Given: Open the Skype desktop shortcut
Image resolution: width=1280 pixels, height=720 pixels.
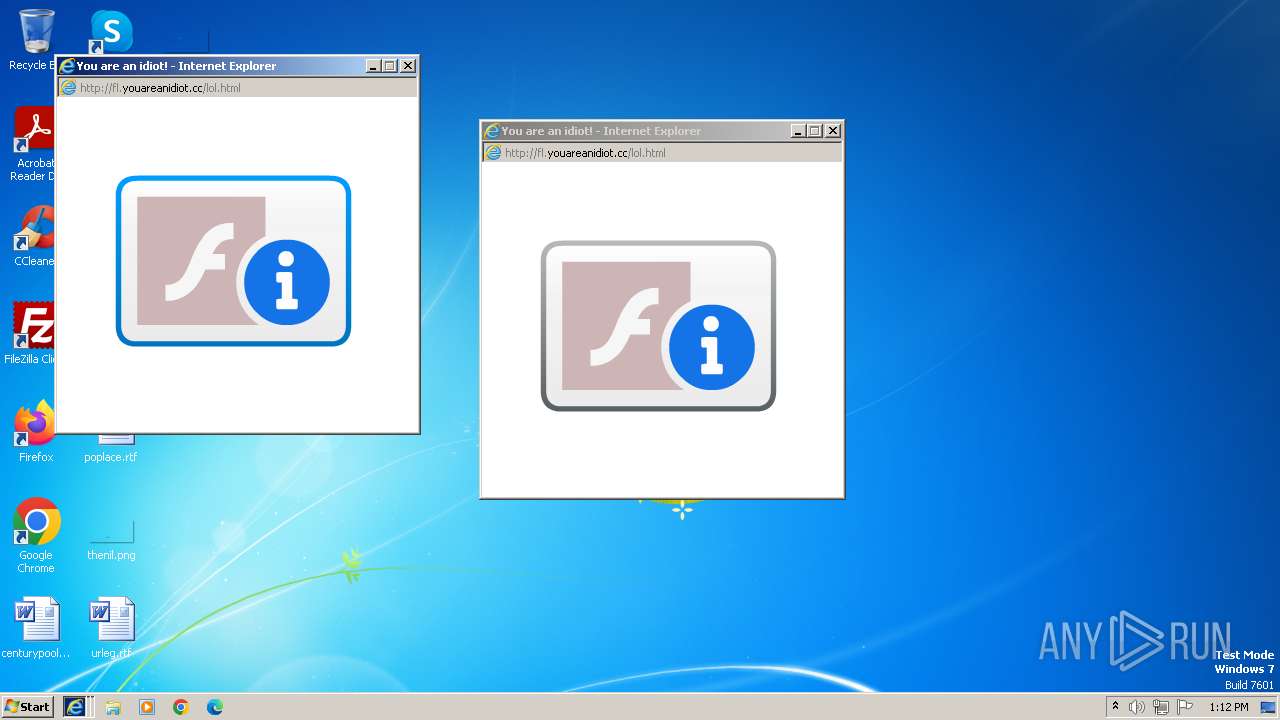Looking at the screenshot, I should [111, 32].
